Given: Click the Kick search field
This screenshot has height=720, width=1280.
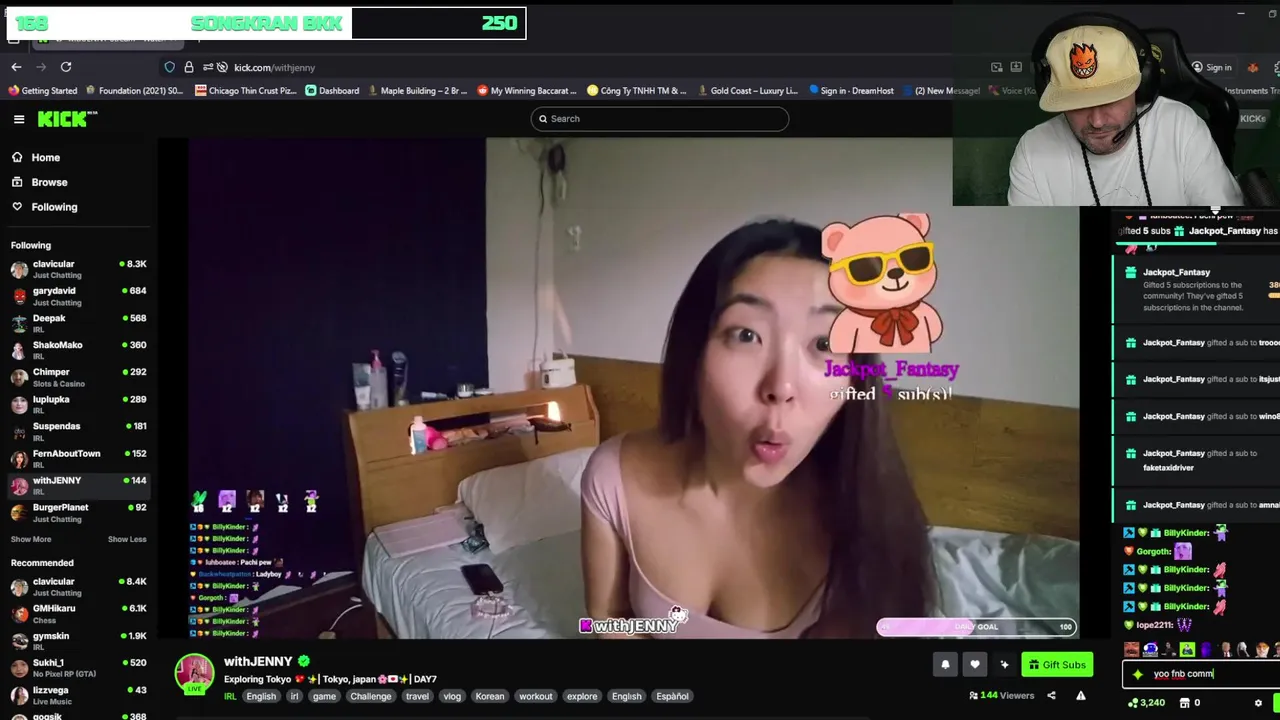Looking at the screenshot, I should tap(660, 119).
